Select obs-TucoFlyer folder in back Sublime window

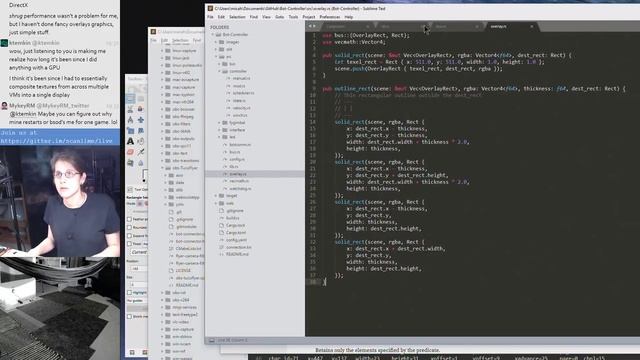tap(185, 168)
